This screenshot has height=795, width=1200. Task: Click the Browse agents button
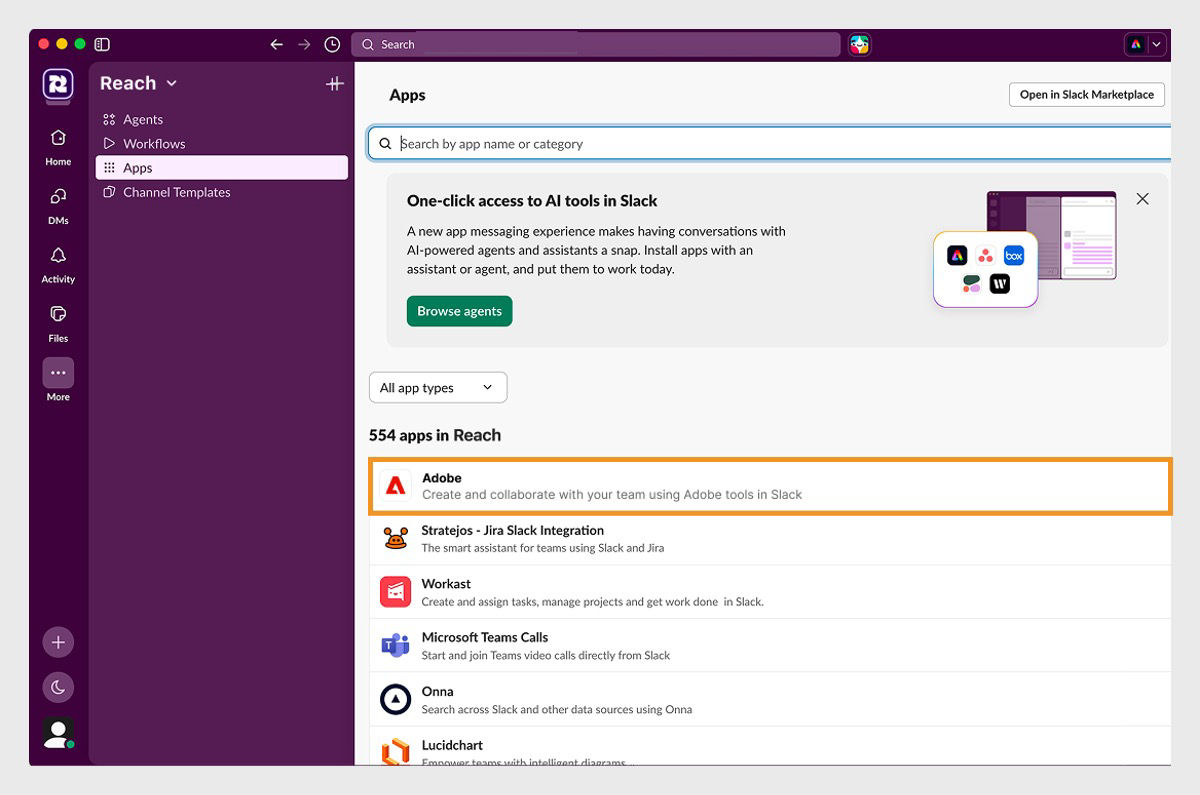pyautogui.click(x=460, y=311)
